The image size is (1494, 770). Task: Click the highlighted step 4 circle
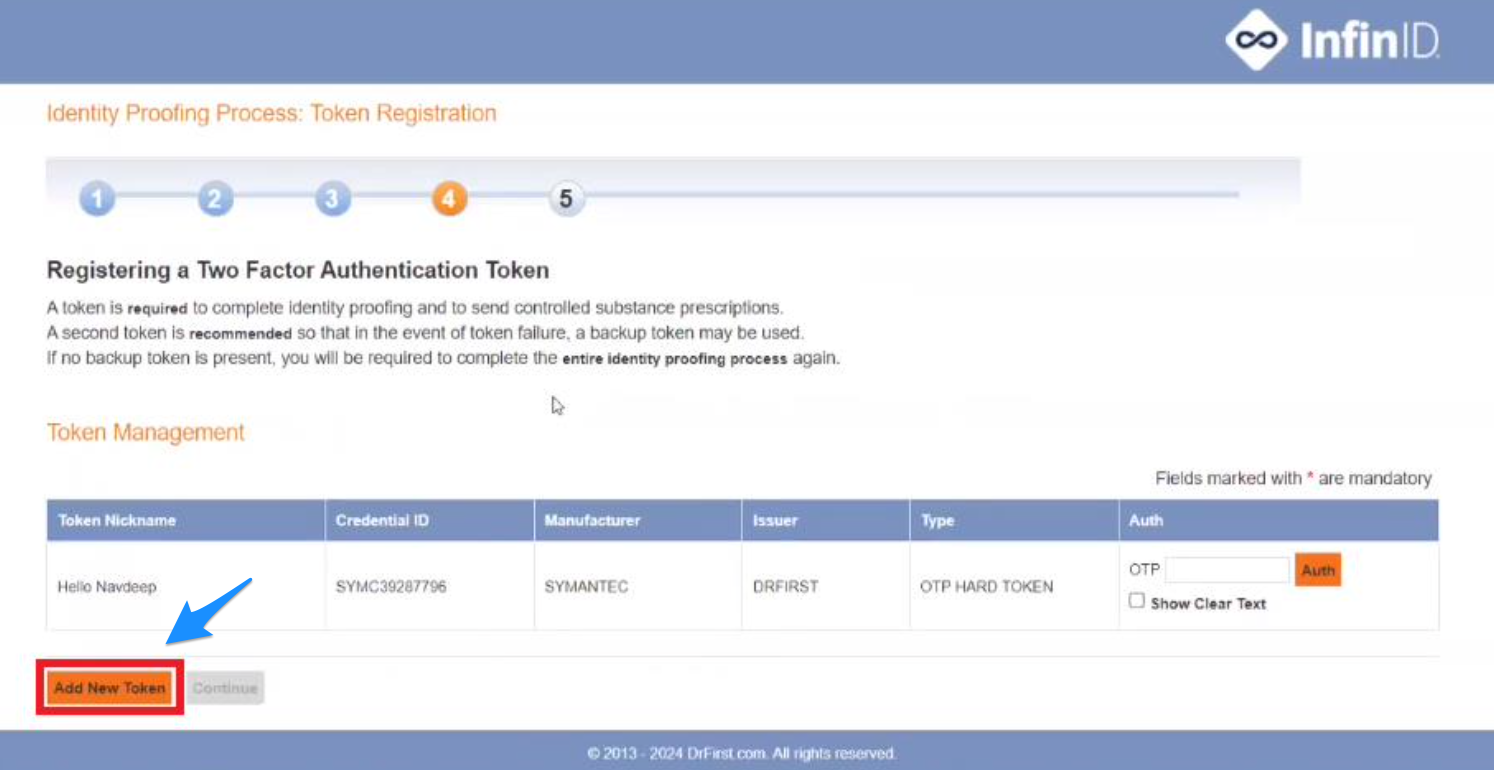point(449,198)
